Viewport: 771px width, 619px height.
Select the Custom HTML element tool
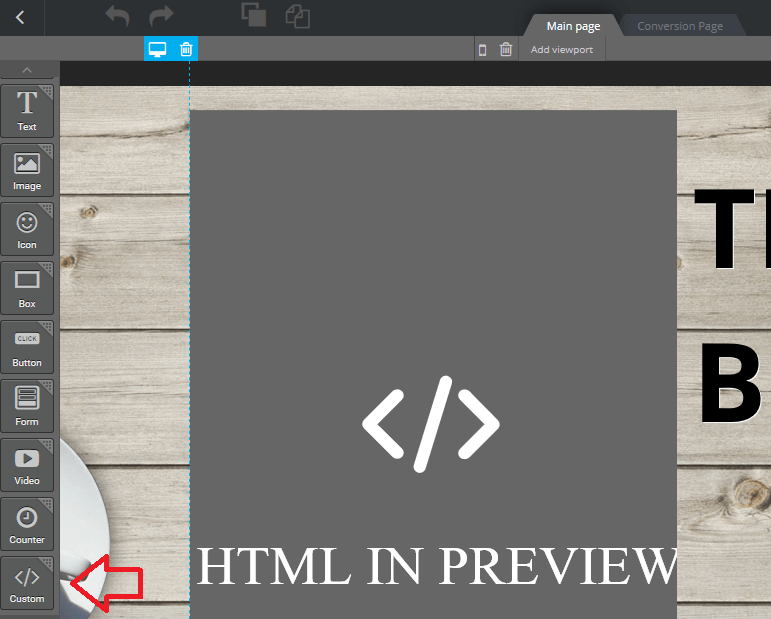(27, 583)
